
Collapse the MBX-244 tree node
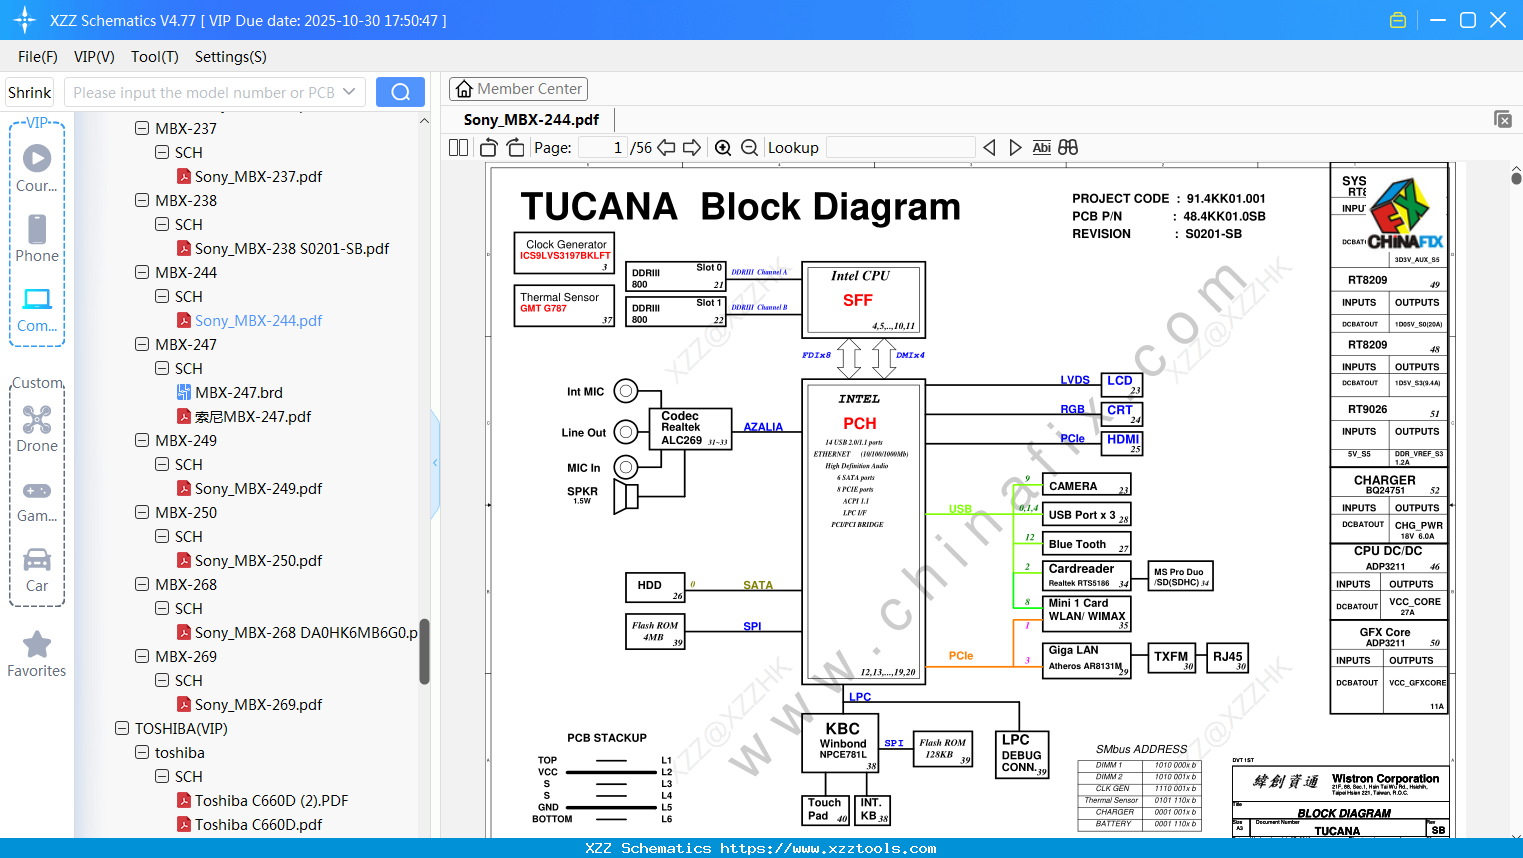tap(142, 273)
